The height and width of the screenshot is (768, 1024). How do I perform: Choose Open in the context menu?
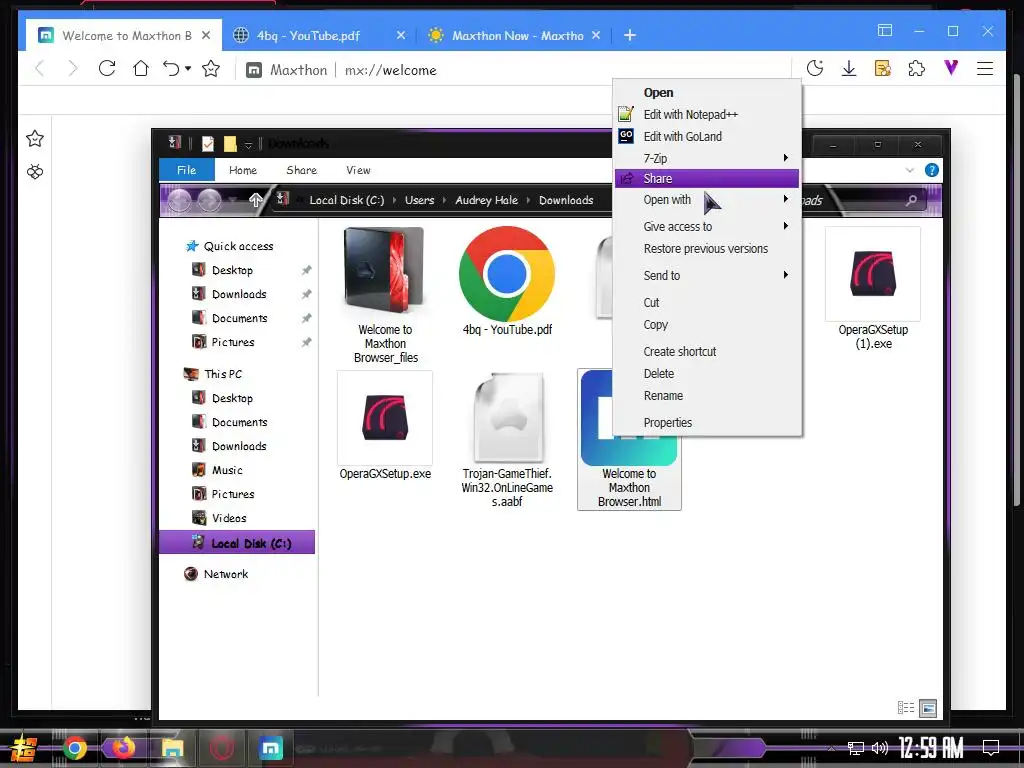coord(707,93)
